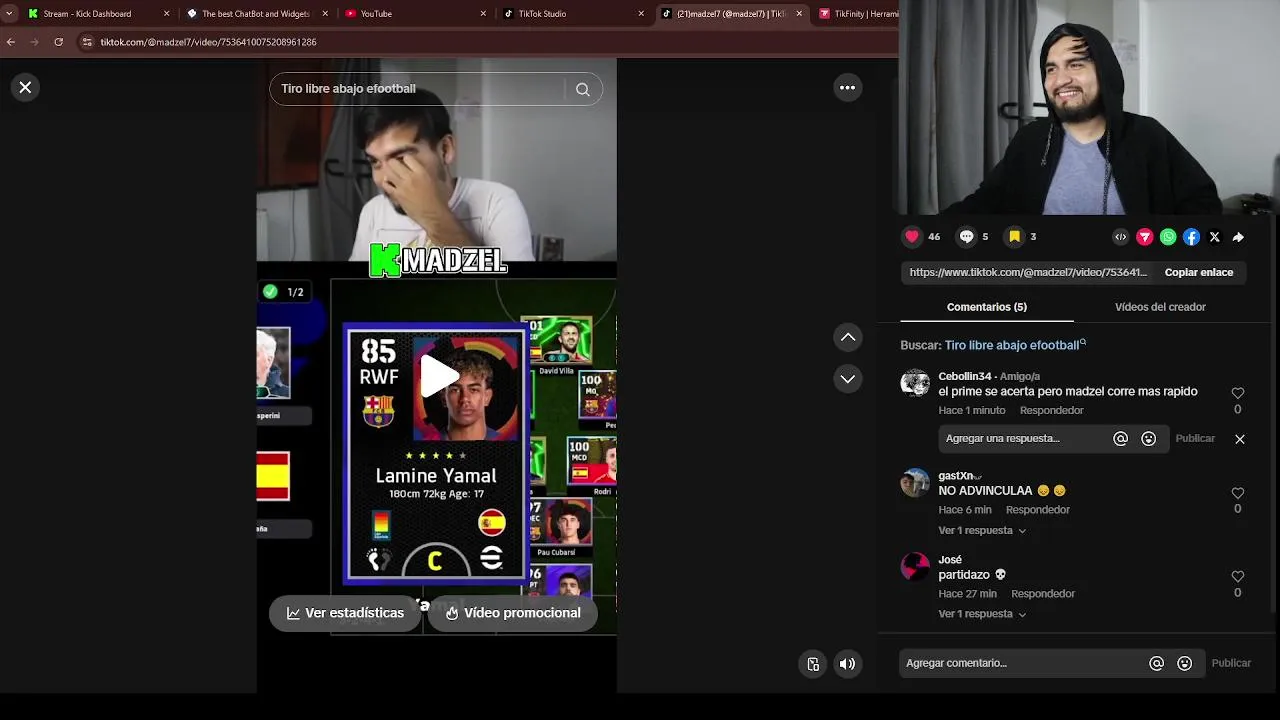Open more share options arrow
This screenshot has width=1280, height=720.
(x=1238, y=237)
